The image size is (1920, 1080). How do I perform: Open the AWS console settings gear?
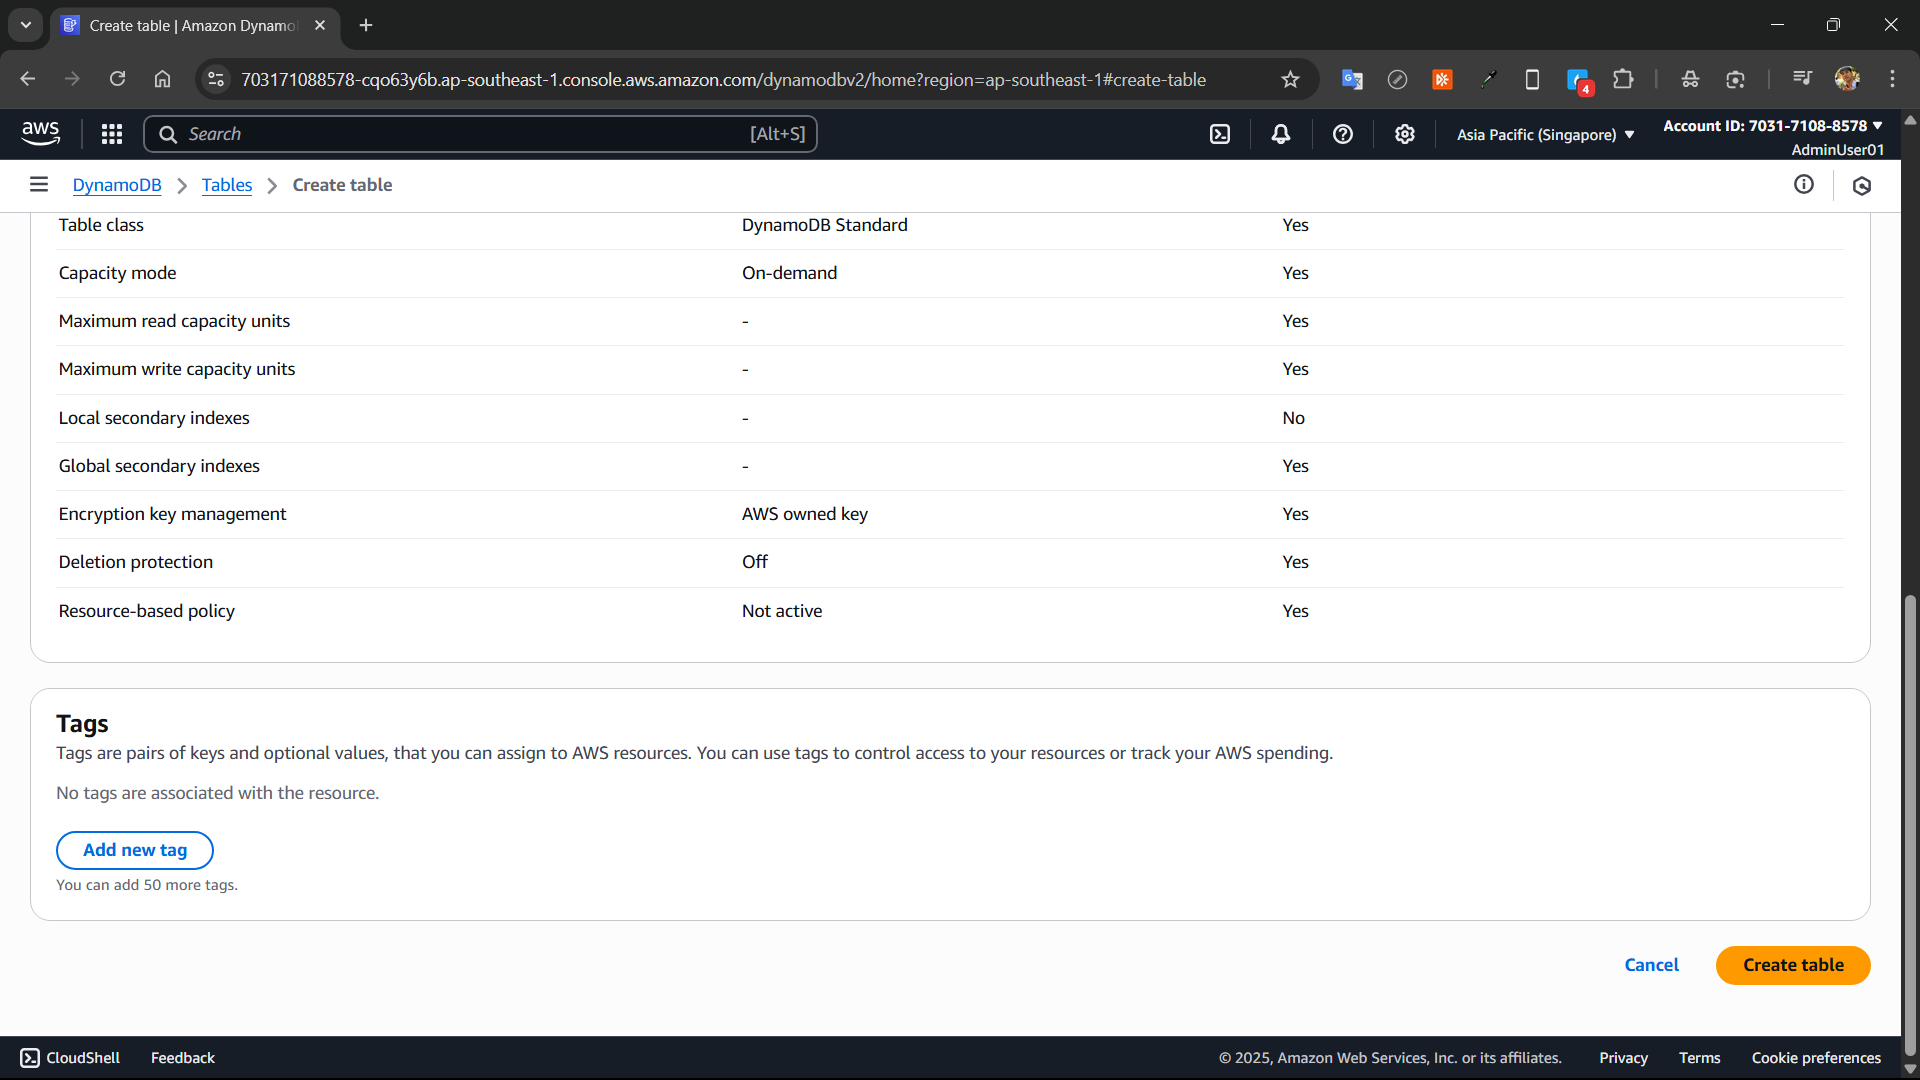1405,134
